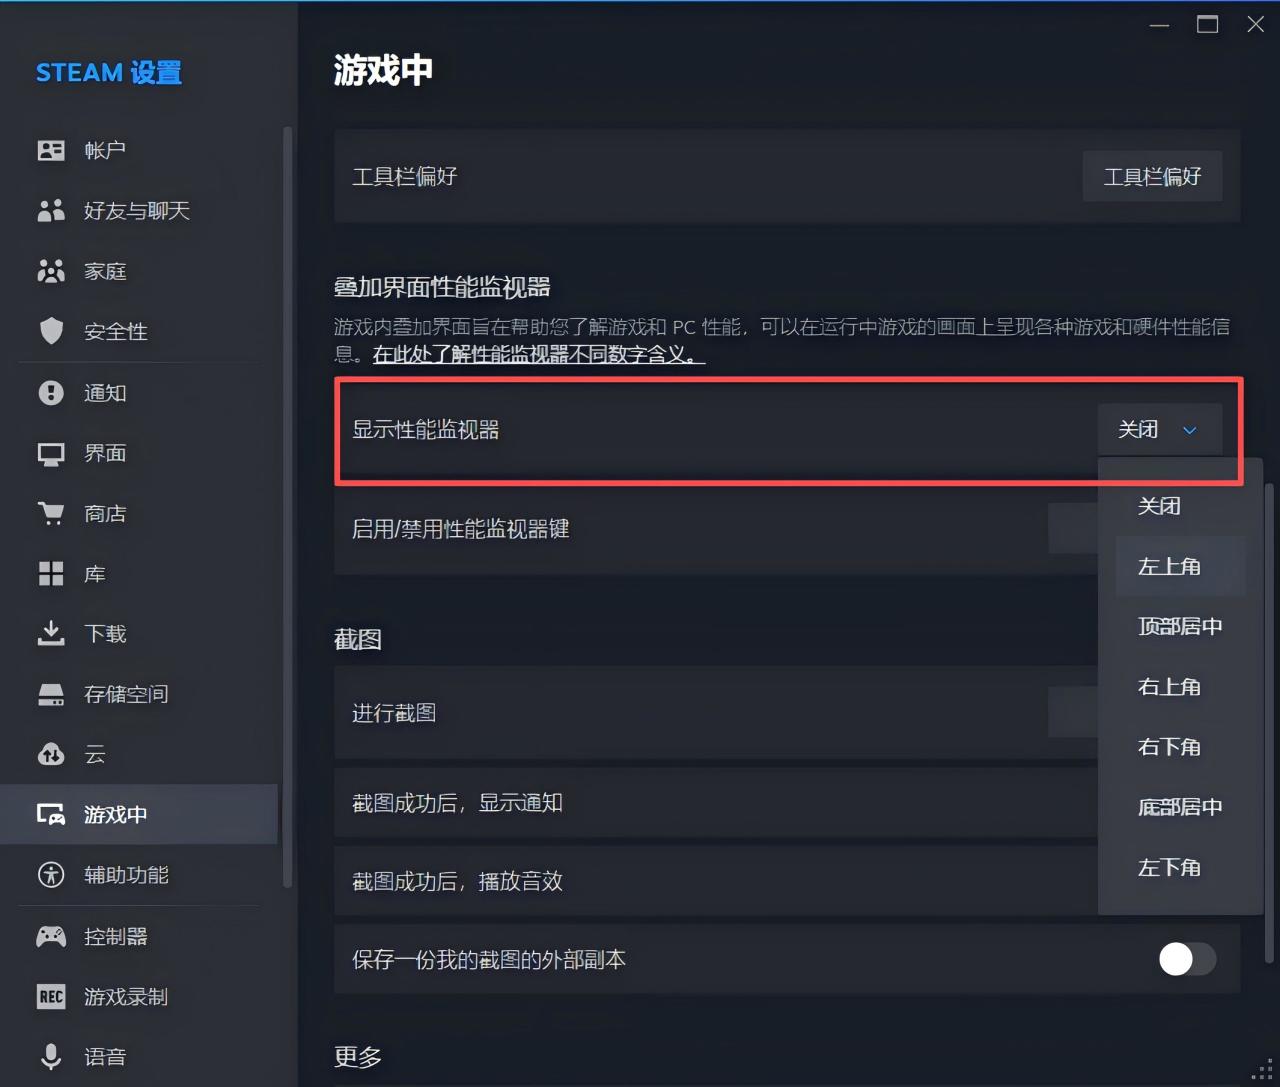Select the 游戏中 sidebar entry

click(140, 814)
